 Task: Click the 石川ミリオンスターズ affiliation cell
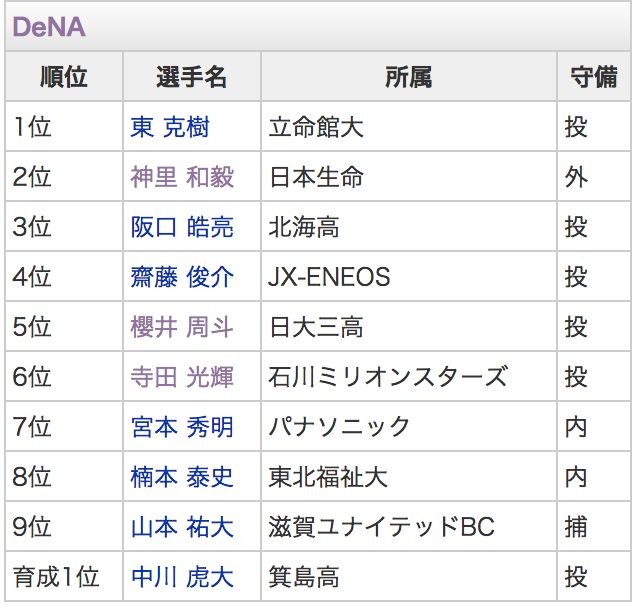point(388,377)
